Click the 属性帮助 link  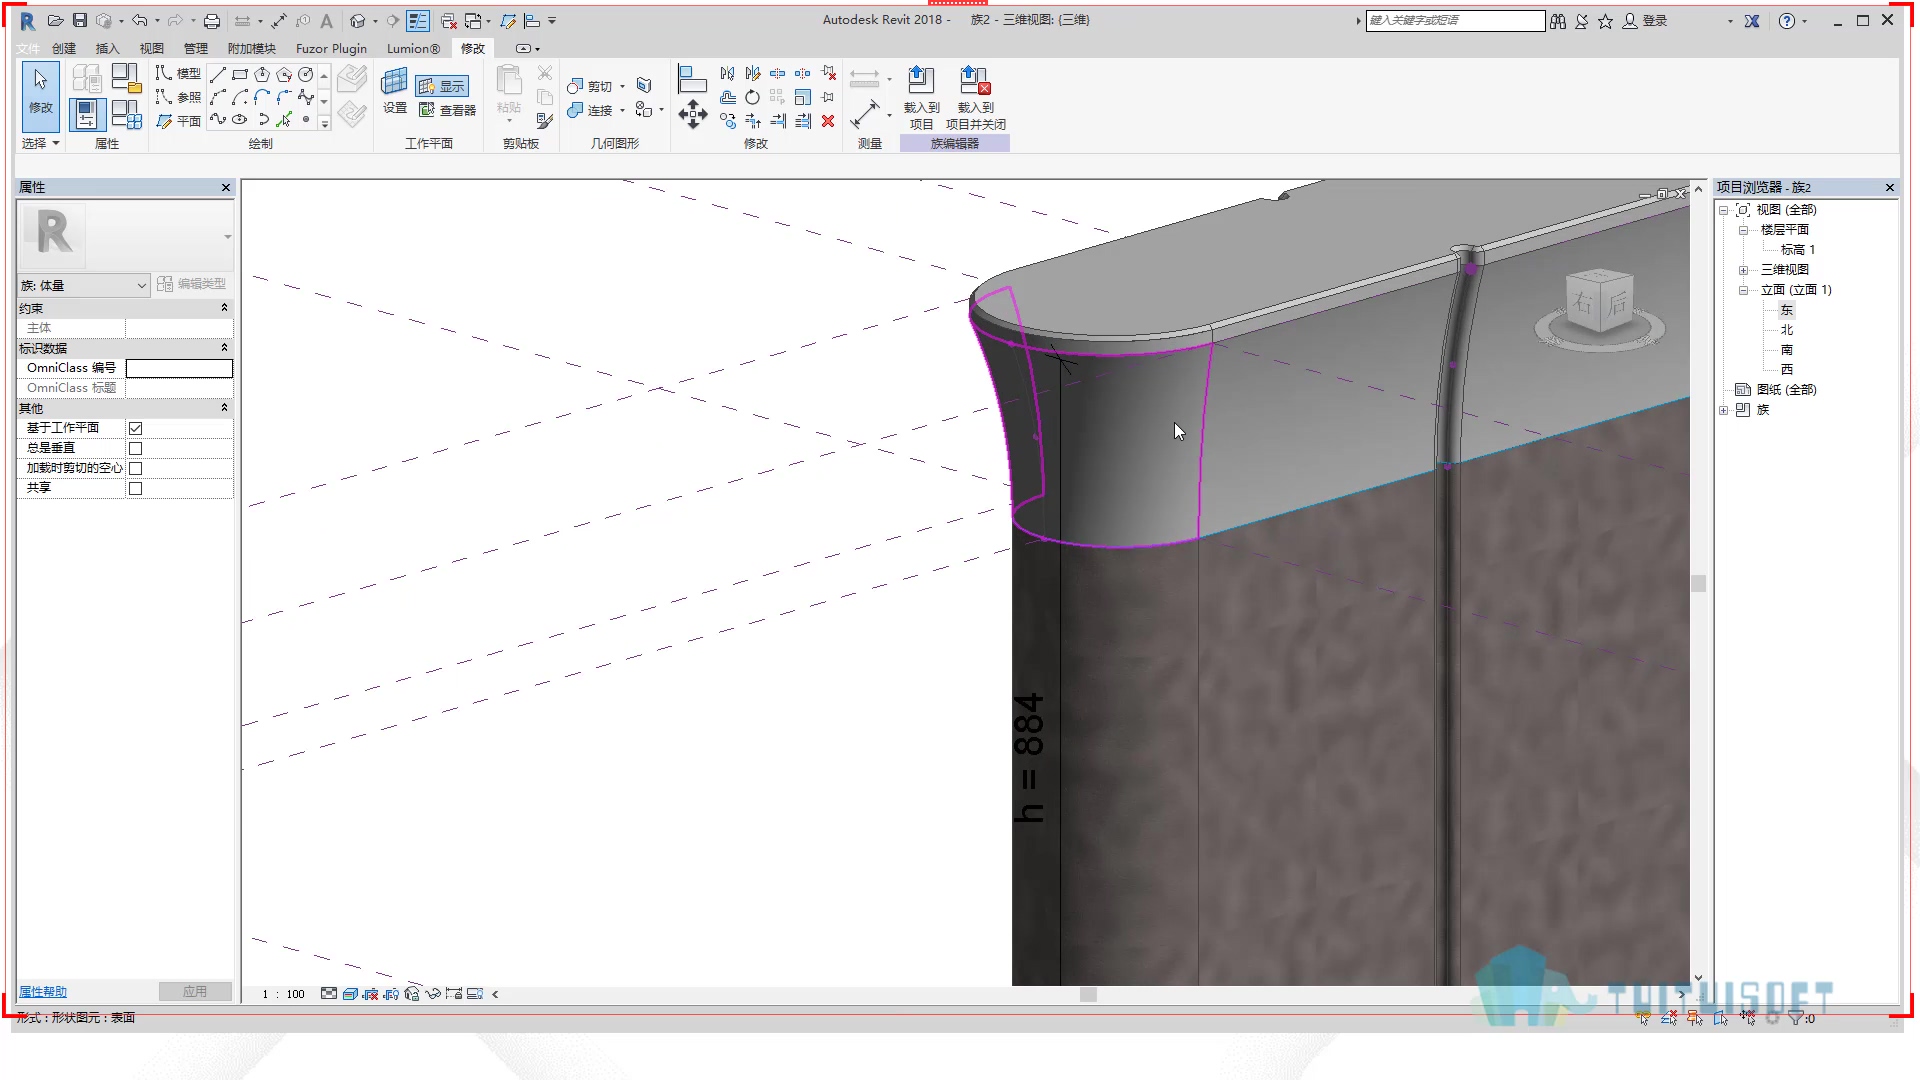(x=43, y=992)
